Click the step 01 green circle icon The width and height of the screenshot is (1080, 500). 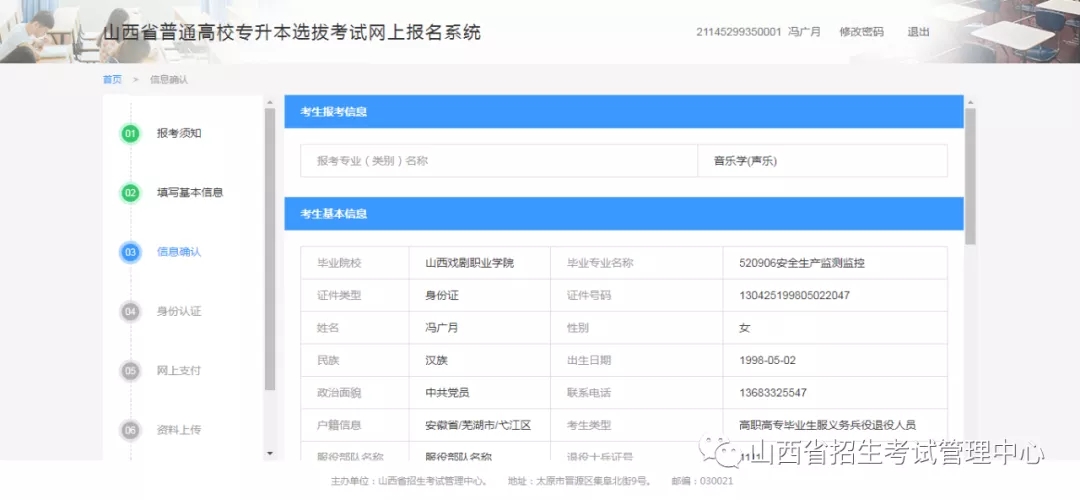tap(130, 134)
